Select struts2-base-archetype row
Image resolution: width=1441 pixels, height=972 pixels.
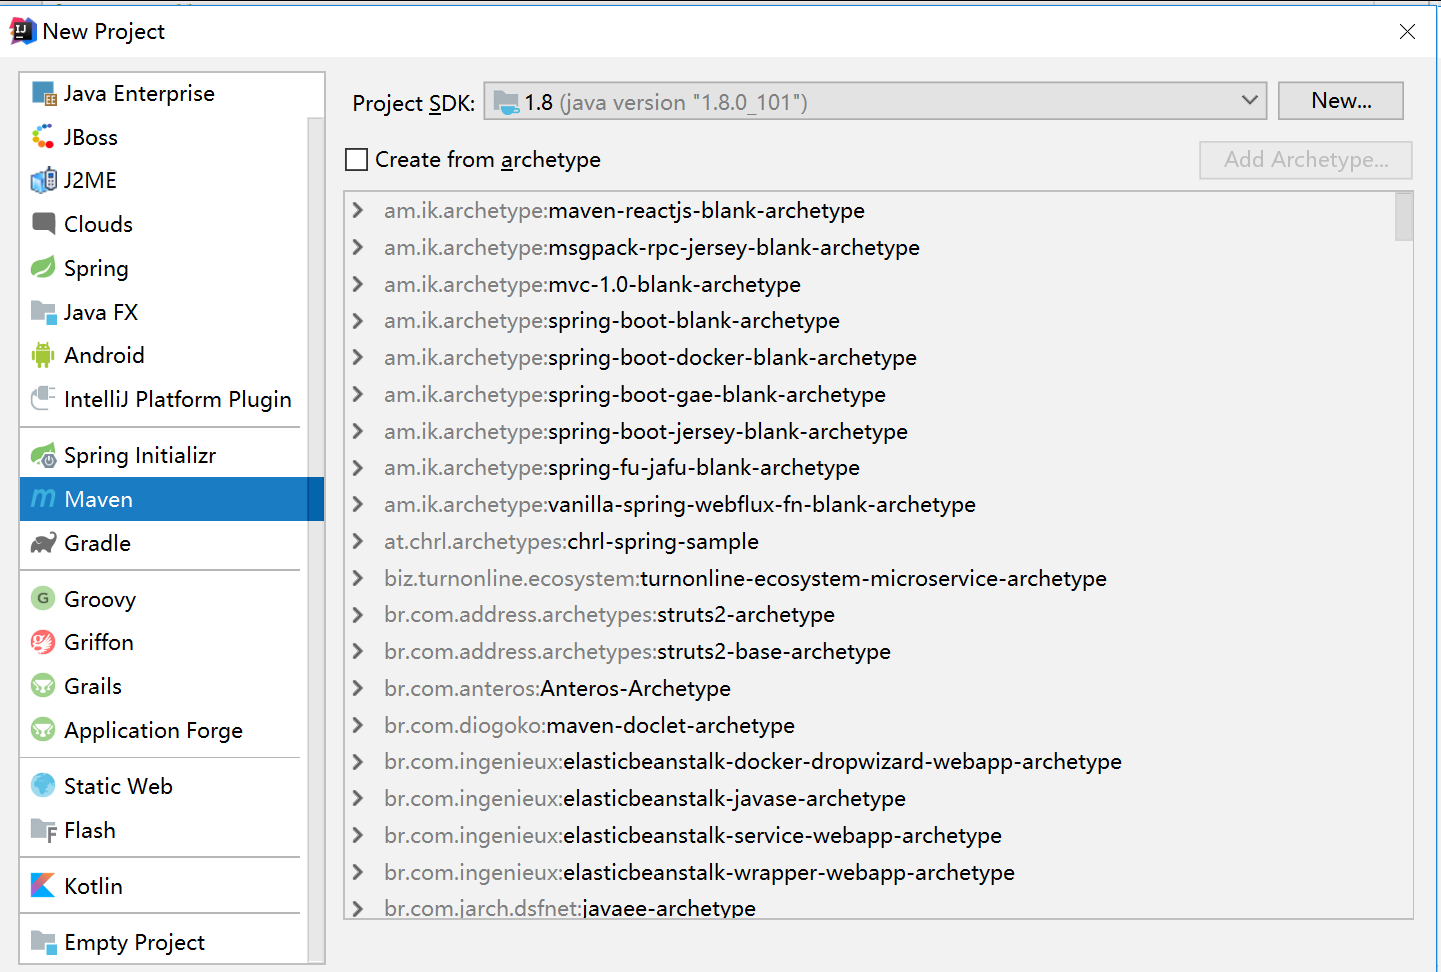(x=870, y=652)
